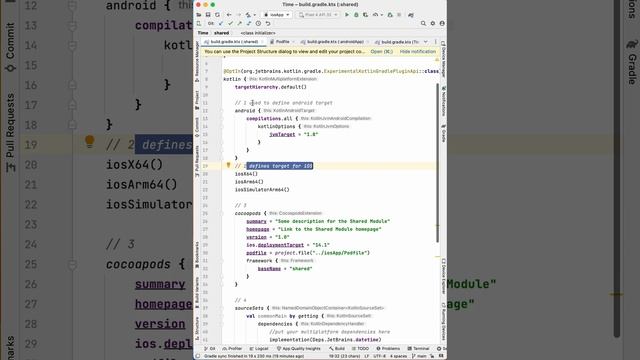Click the Show History clock icon

258,24
